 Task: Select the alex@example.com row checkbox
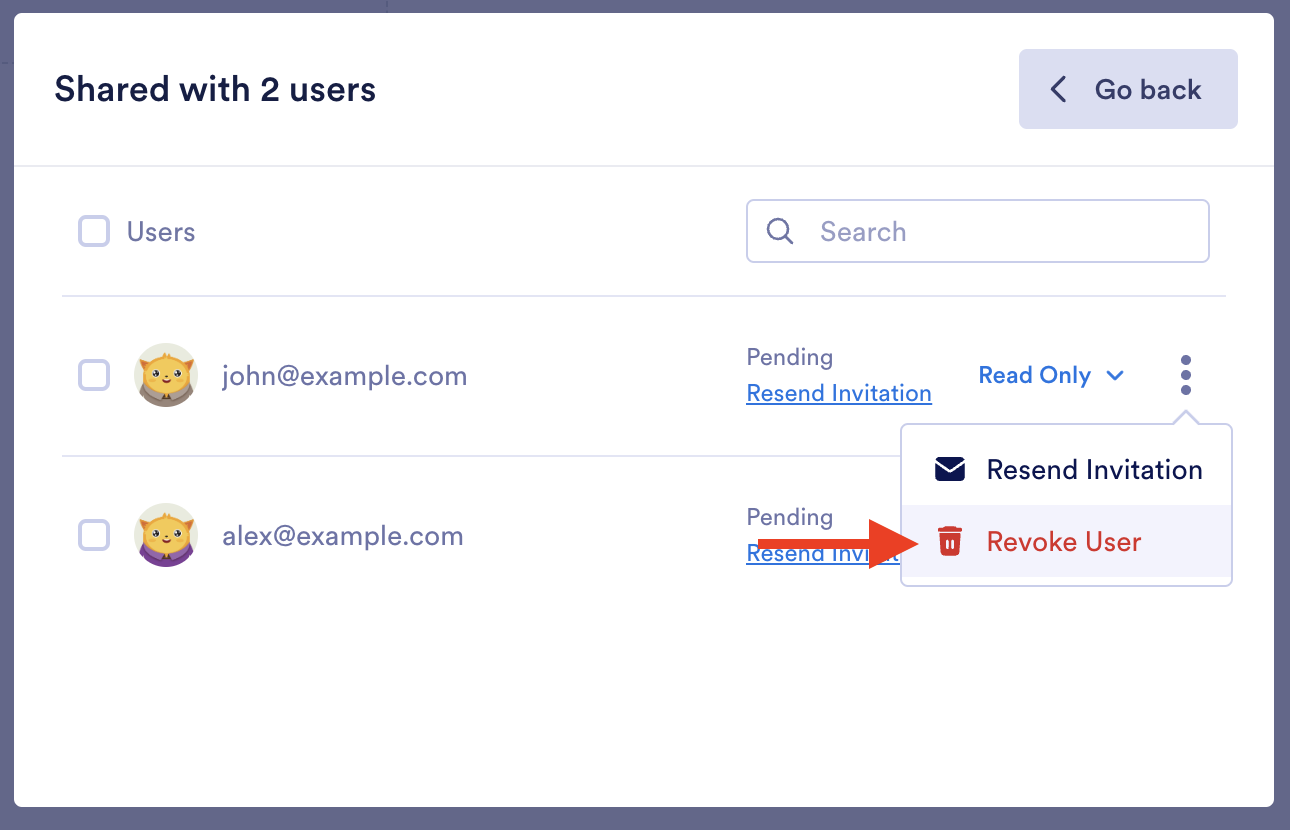pos(94,535)
